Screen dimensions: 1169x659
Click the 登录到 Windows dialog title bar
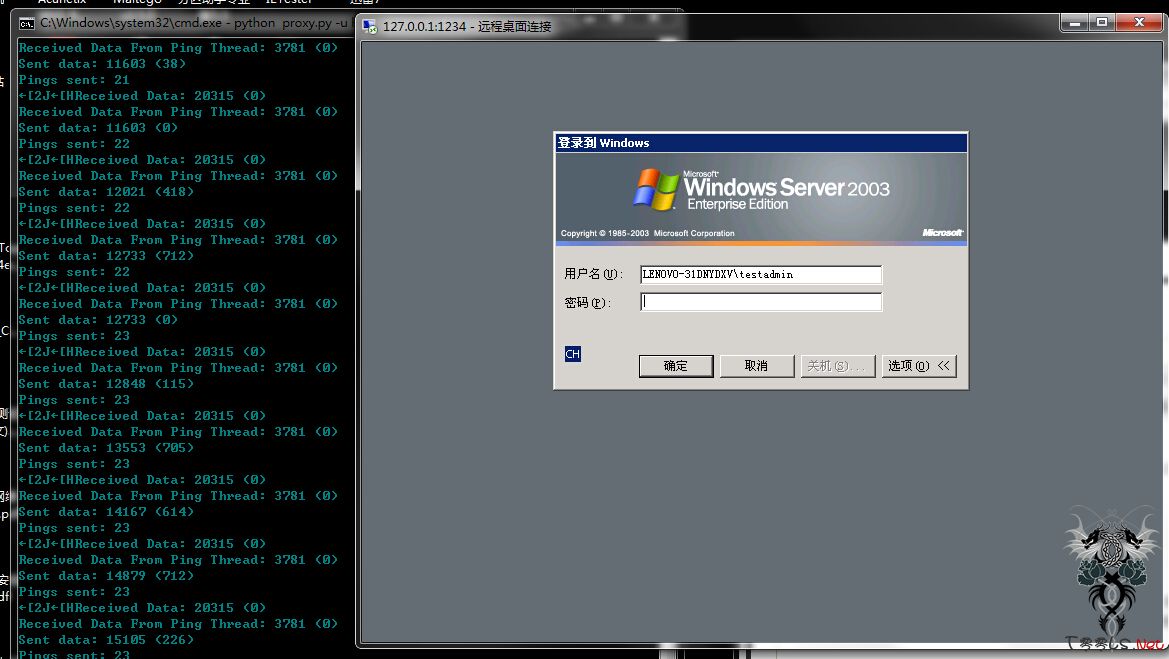tap(760, 142)
